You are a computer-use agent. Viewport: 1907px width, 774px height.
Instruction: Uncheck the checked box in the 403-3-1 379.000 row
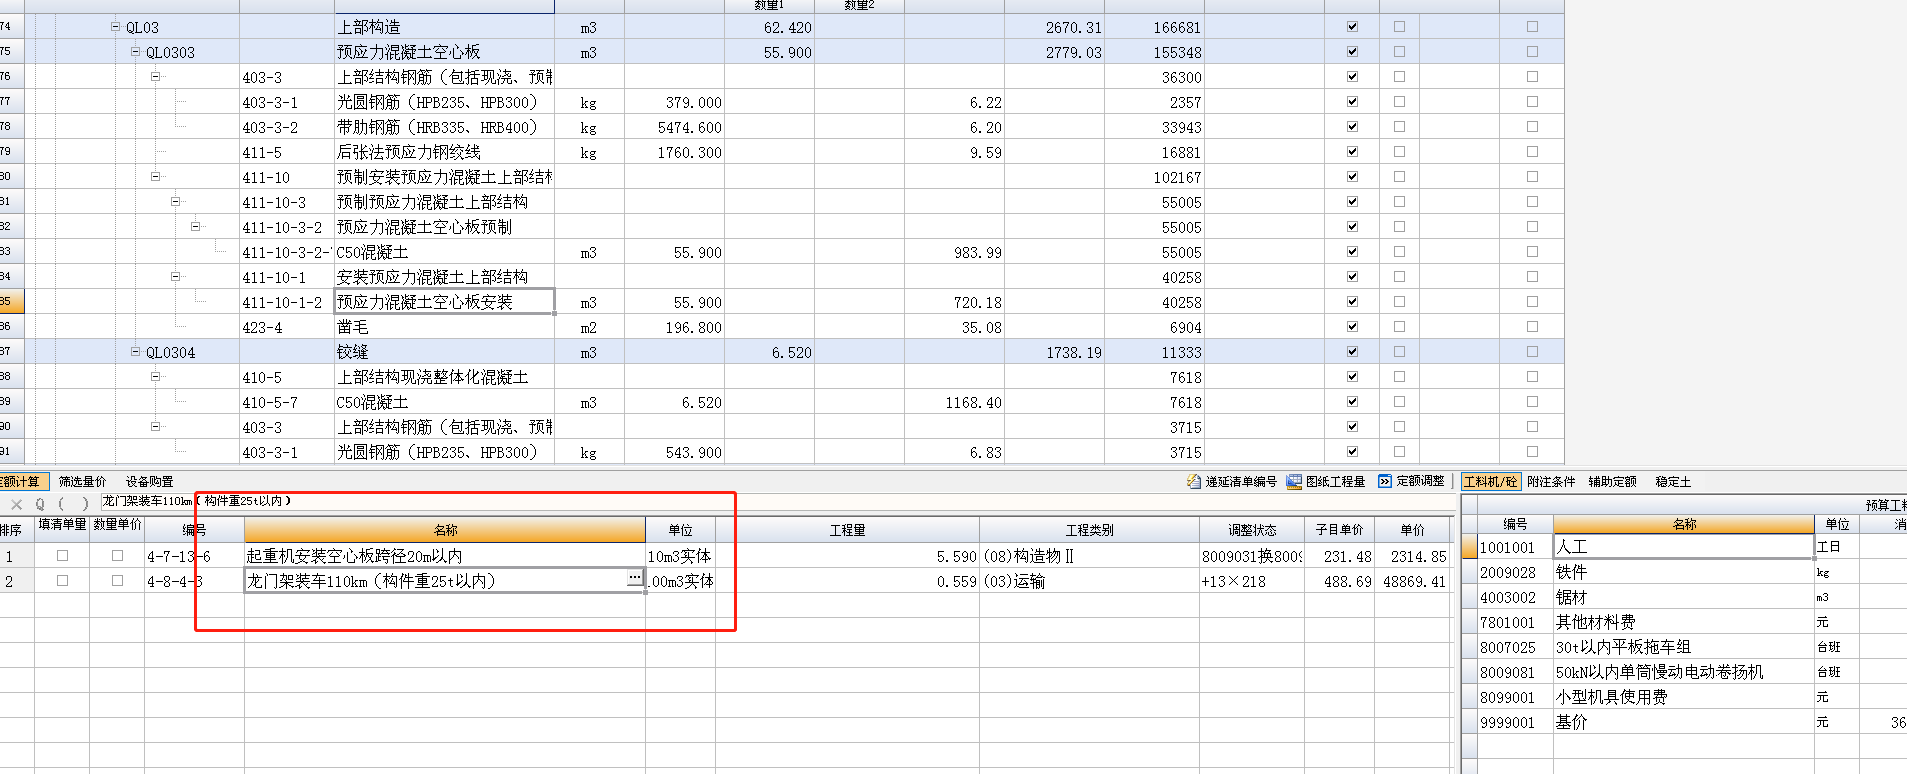[x=1352, y=102]
